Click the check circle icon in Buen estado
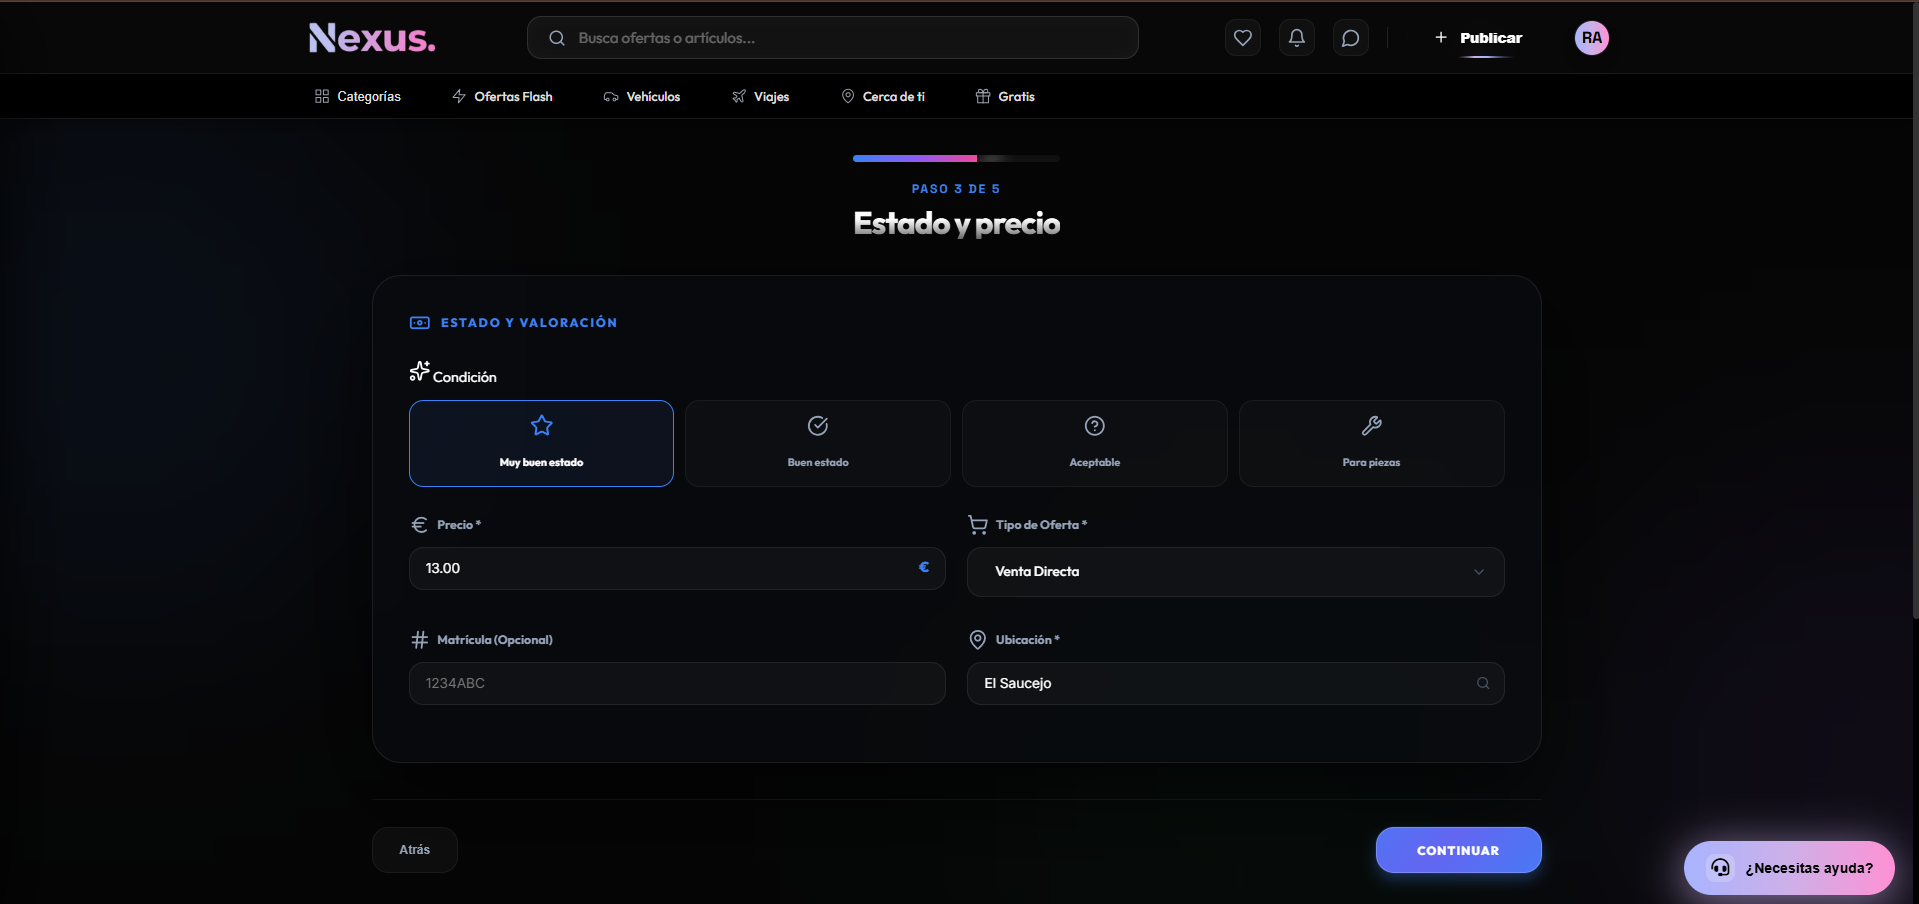This screenshot has width=1919, height=904. tap(818, 426)
